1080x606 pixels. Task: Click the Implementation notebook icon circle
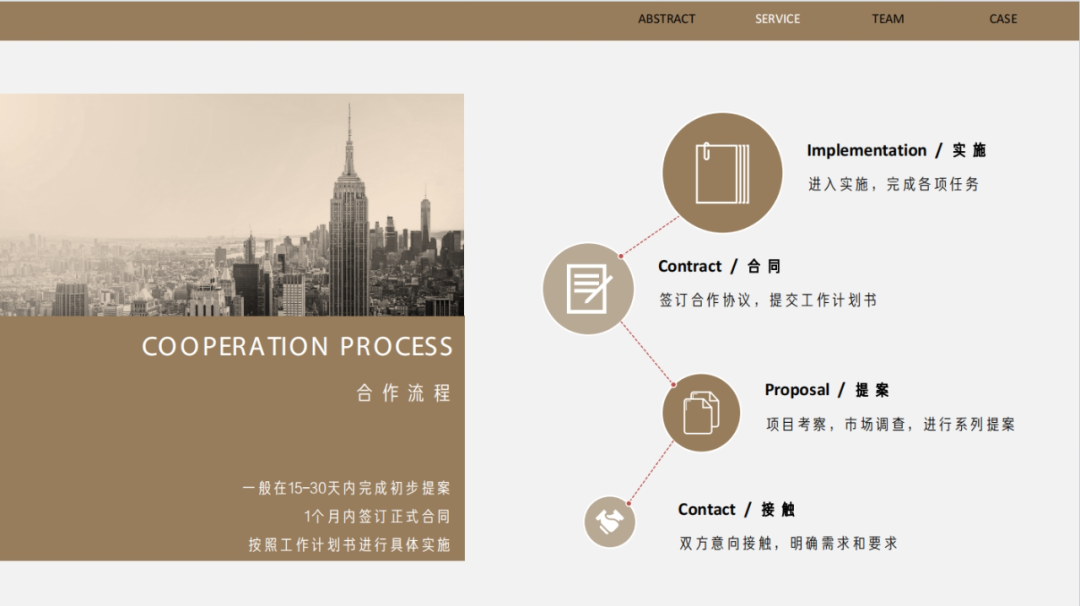pyautogui.click(x=722, y=173)
